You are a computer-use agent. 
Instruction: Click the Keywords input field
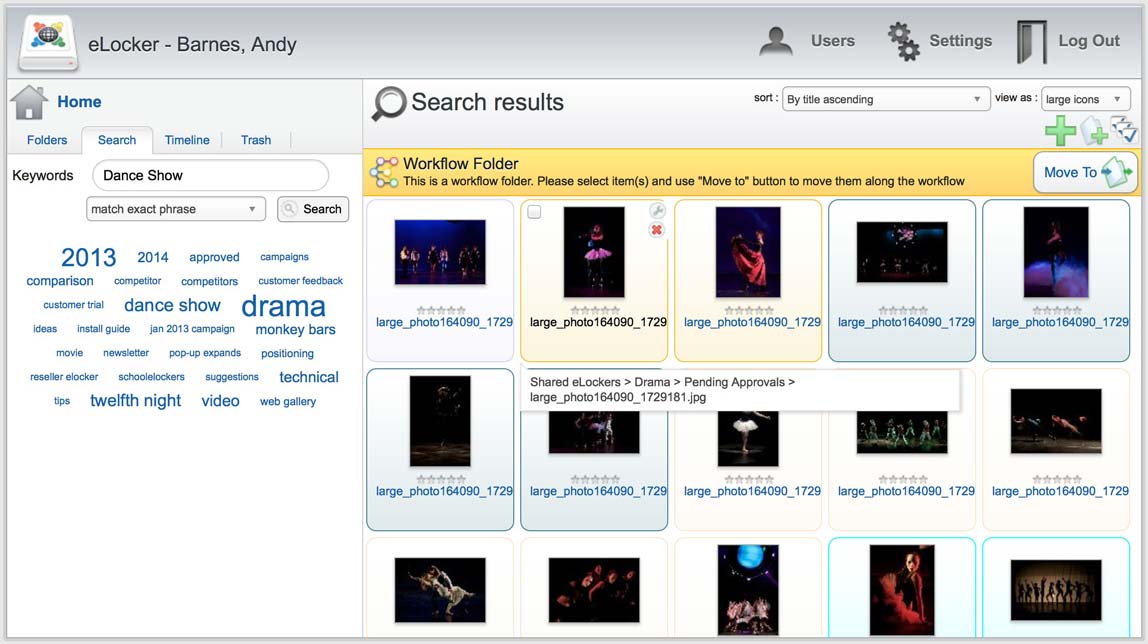coord(210,176)
